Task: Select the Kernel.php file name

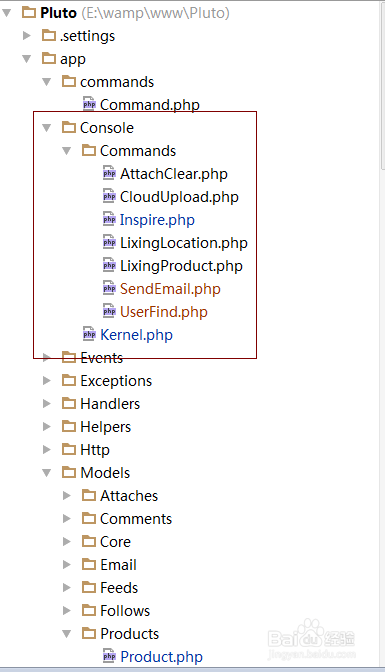Action: pos(136,335)
